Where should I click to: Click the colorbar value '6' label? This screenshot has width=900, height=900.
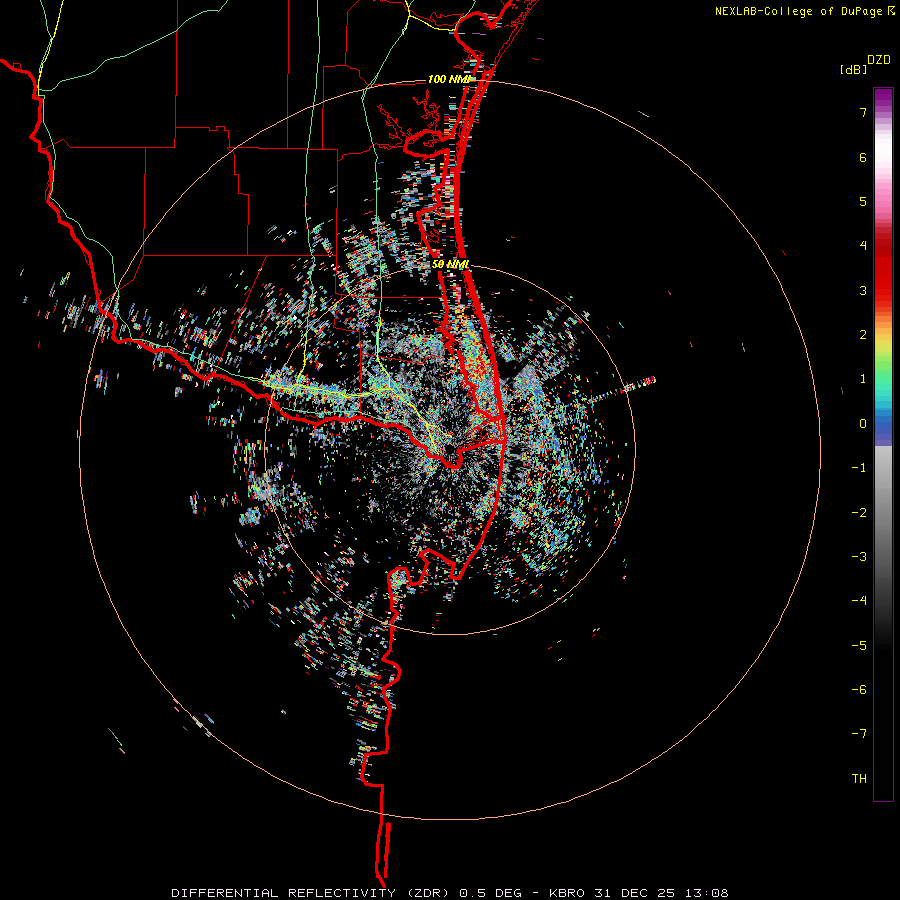[x=863, y=157]
